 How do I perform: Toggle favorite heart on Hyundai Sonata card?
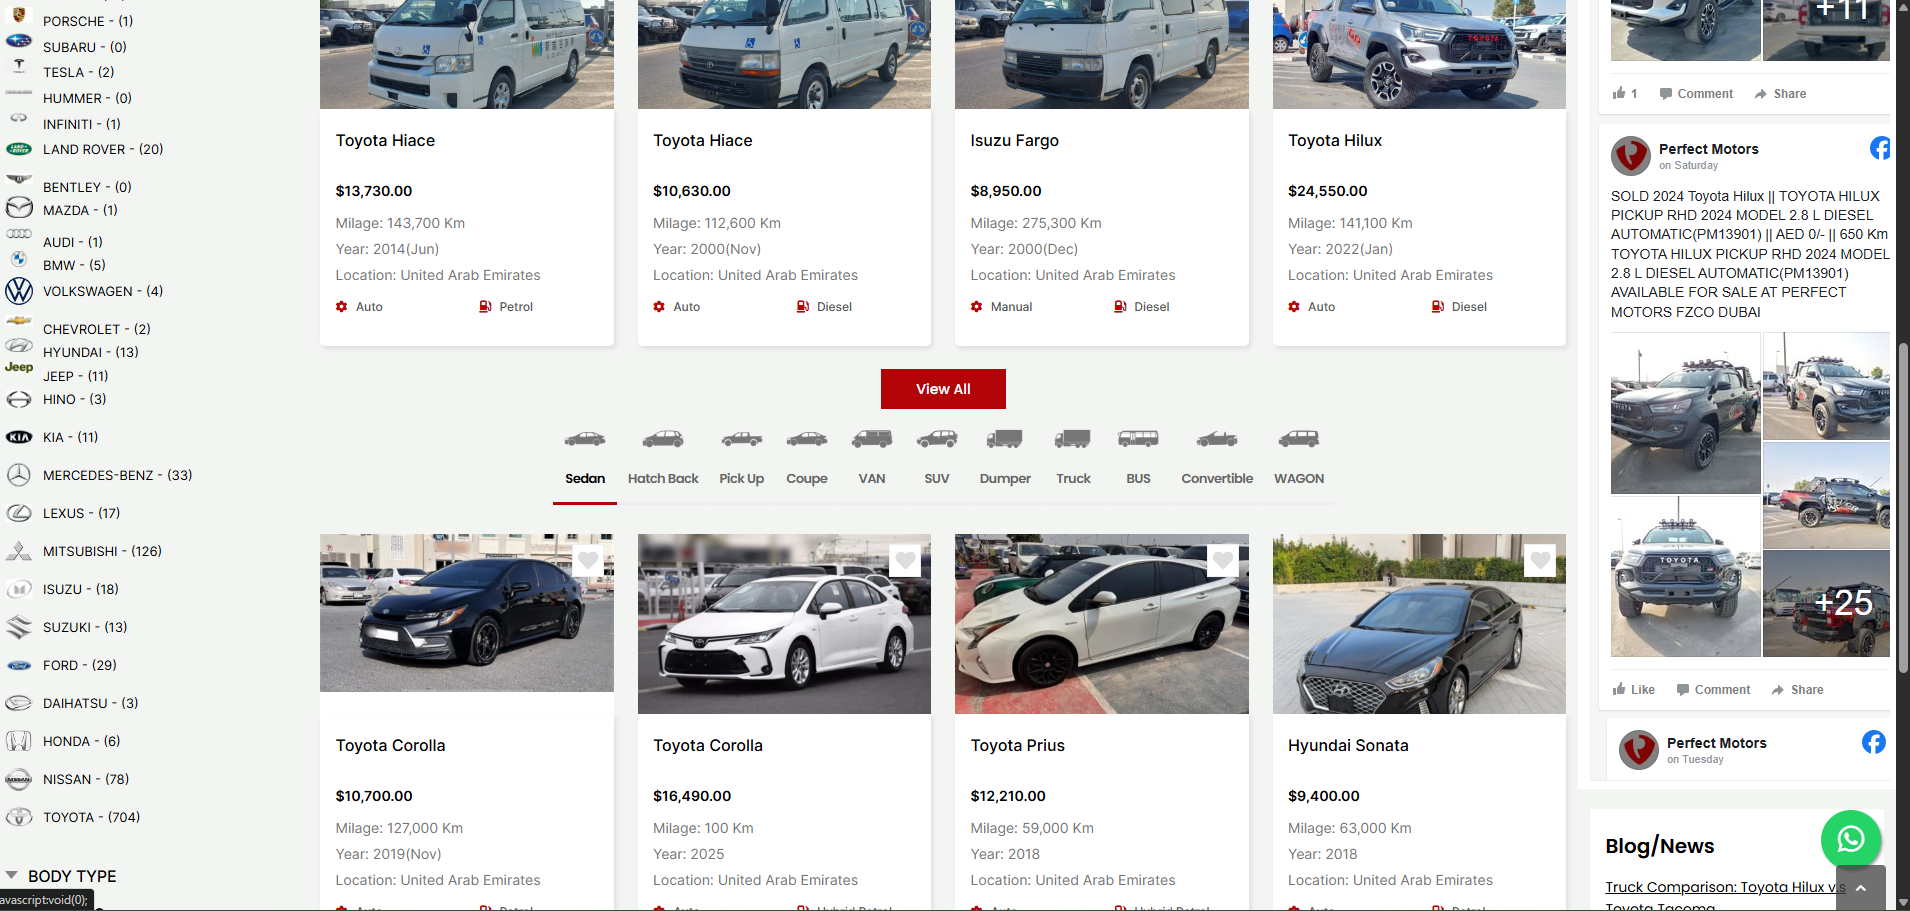pos(1540,561)
